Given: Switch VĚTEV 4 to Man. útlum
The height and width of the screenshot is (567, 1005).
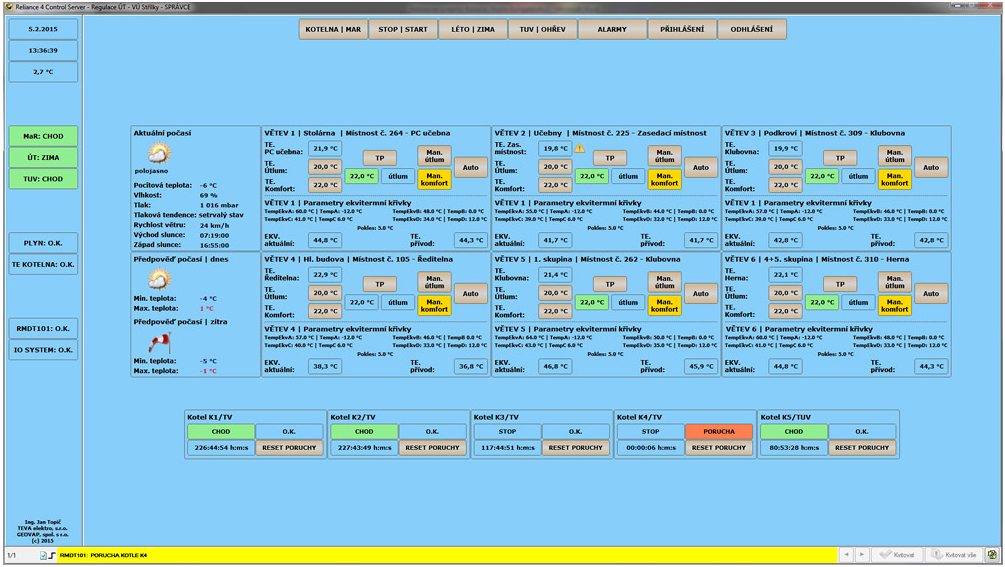Looking at the screenshot, I should [x=434, y=282].
